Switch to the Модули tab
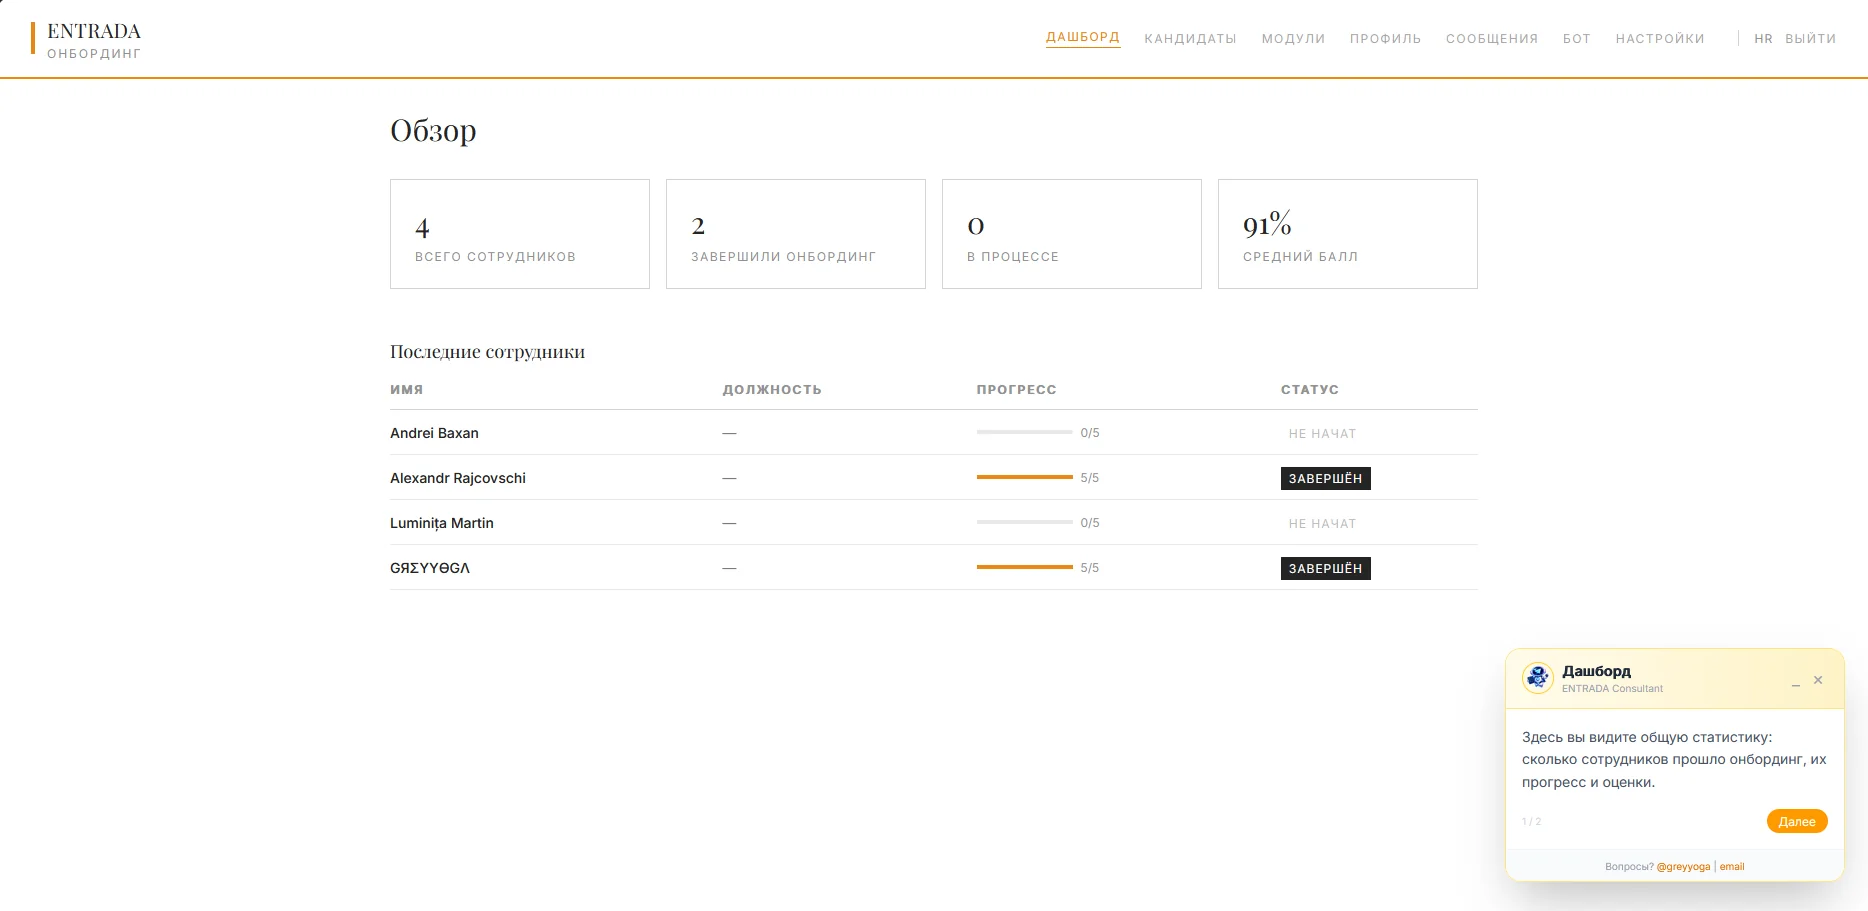Screen dimensions: 1868x911 pos(1293,39)
